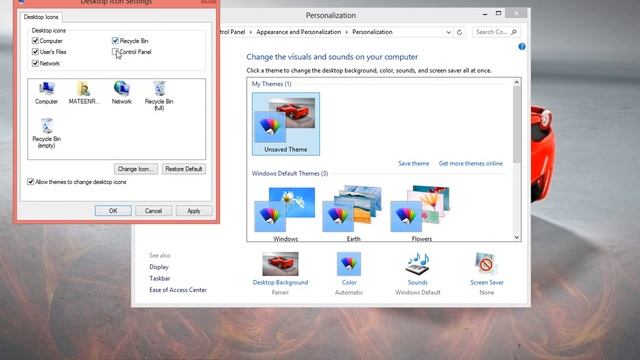Screen dimensions: 640x360
Task: Click Get more themes online link
Action: 471,163
